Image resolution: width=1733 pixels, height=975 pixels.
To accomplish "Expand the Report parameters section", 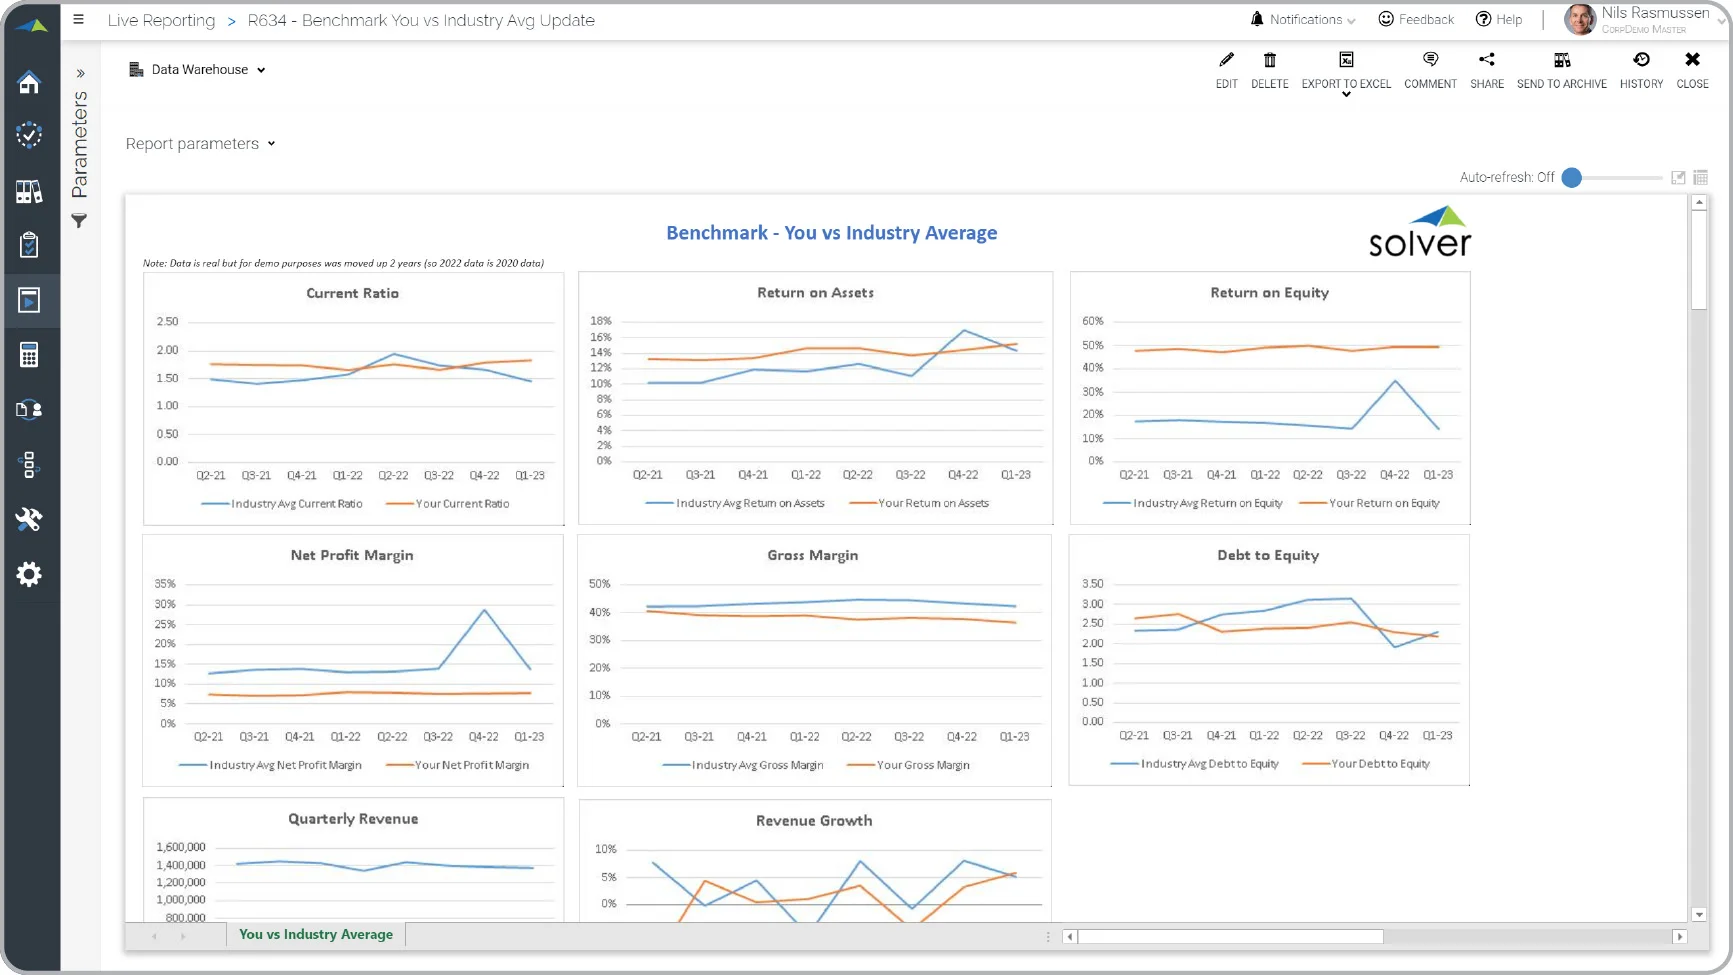I will click(200, 143).
